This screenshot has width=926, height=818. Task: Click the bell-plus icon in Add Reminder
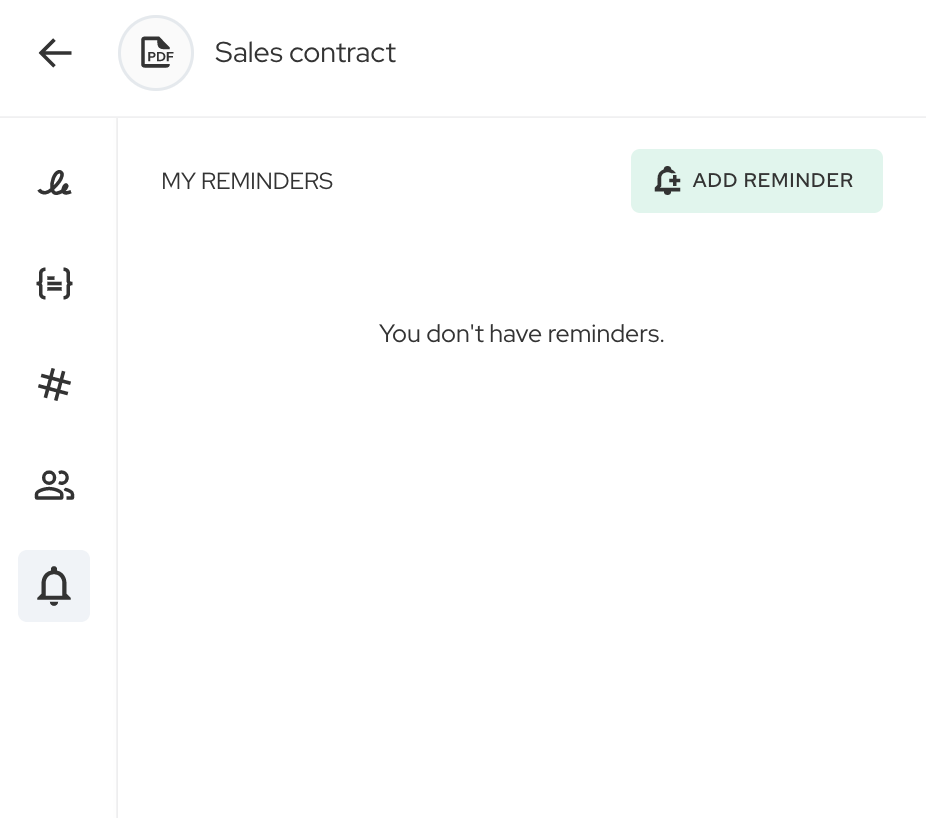point(667,181)
